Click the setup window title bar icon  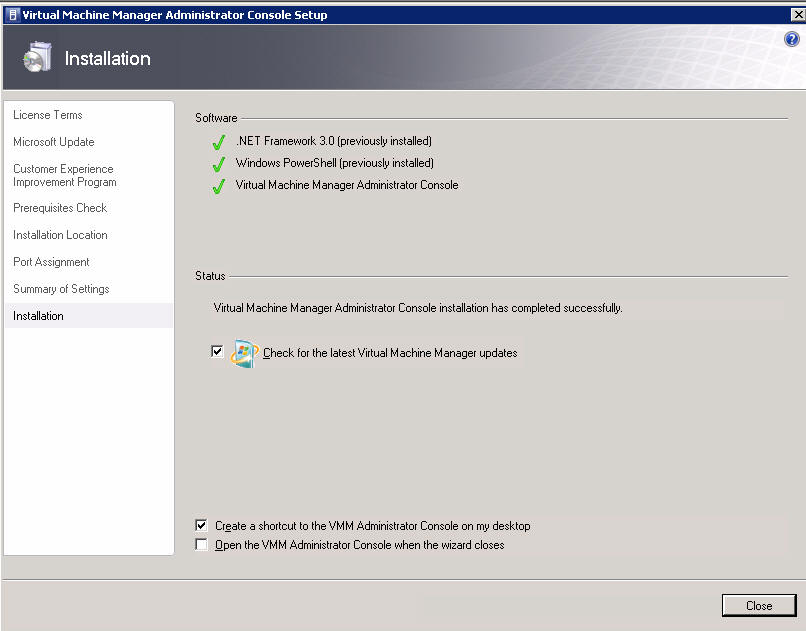(x=13, y=15)
